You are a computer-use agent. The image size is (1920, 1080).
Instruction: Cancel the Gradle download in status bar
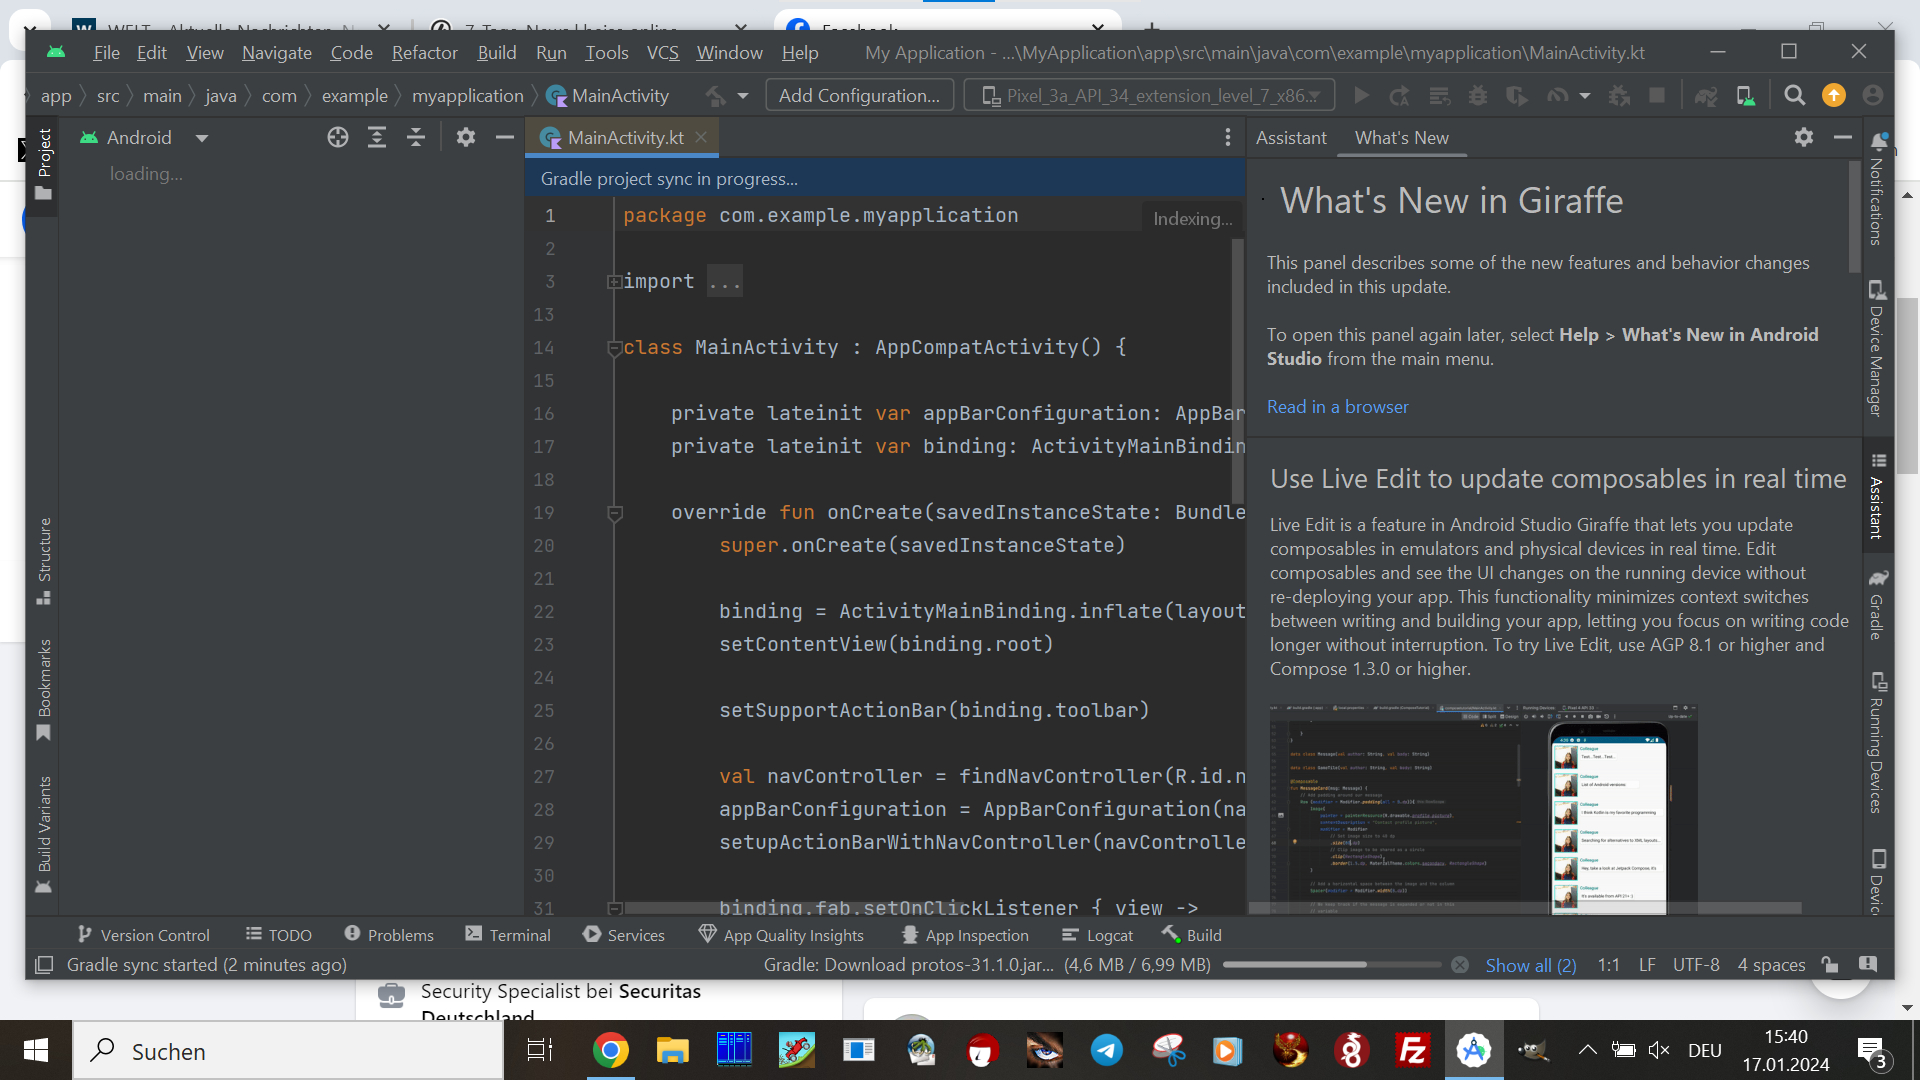1460,965
